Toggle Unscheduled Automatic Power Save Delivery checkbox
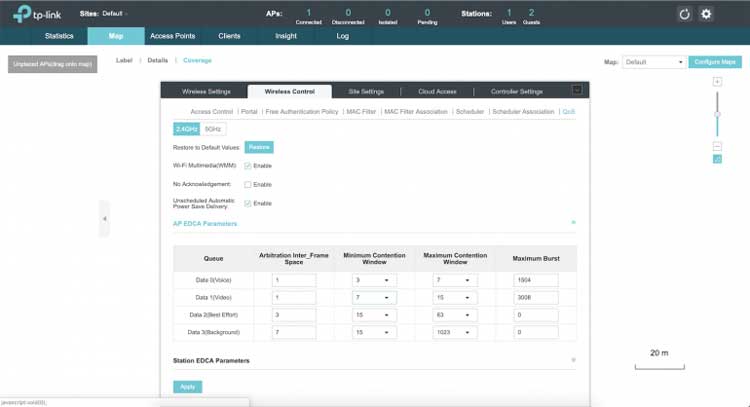The image size is (750, 407). click(248, 203)
